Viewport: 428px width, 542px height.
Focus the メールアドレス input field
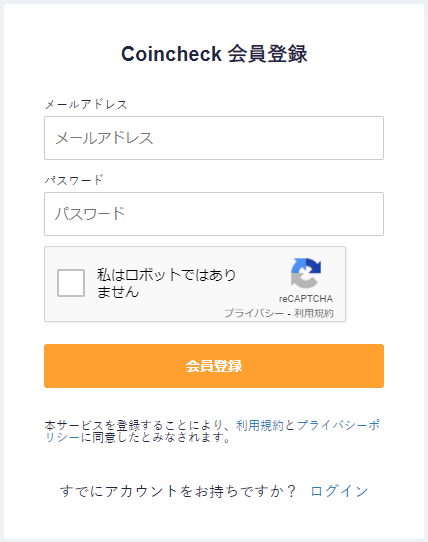(x=214, y=138)
